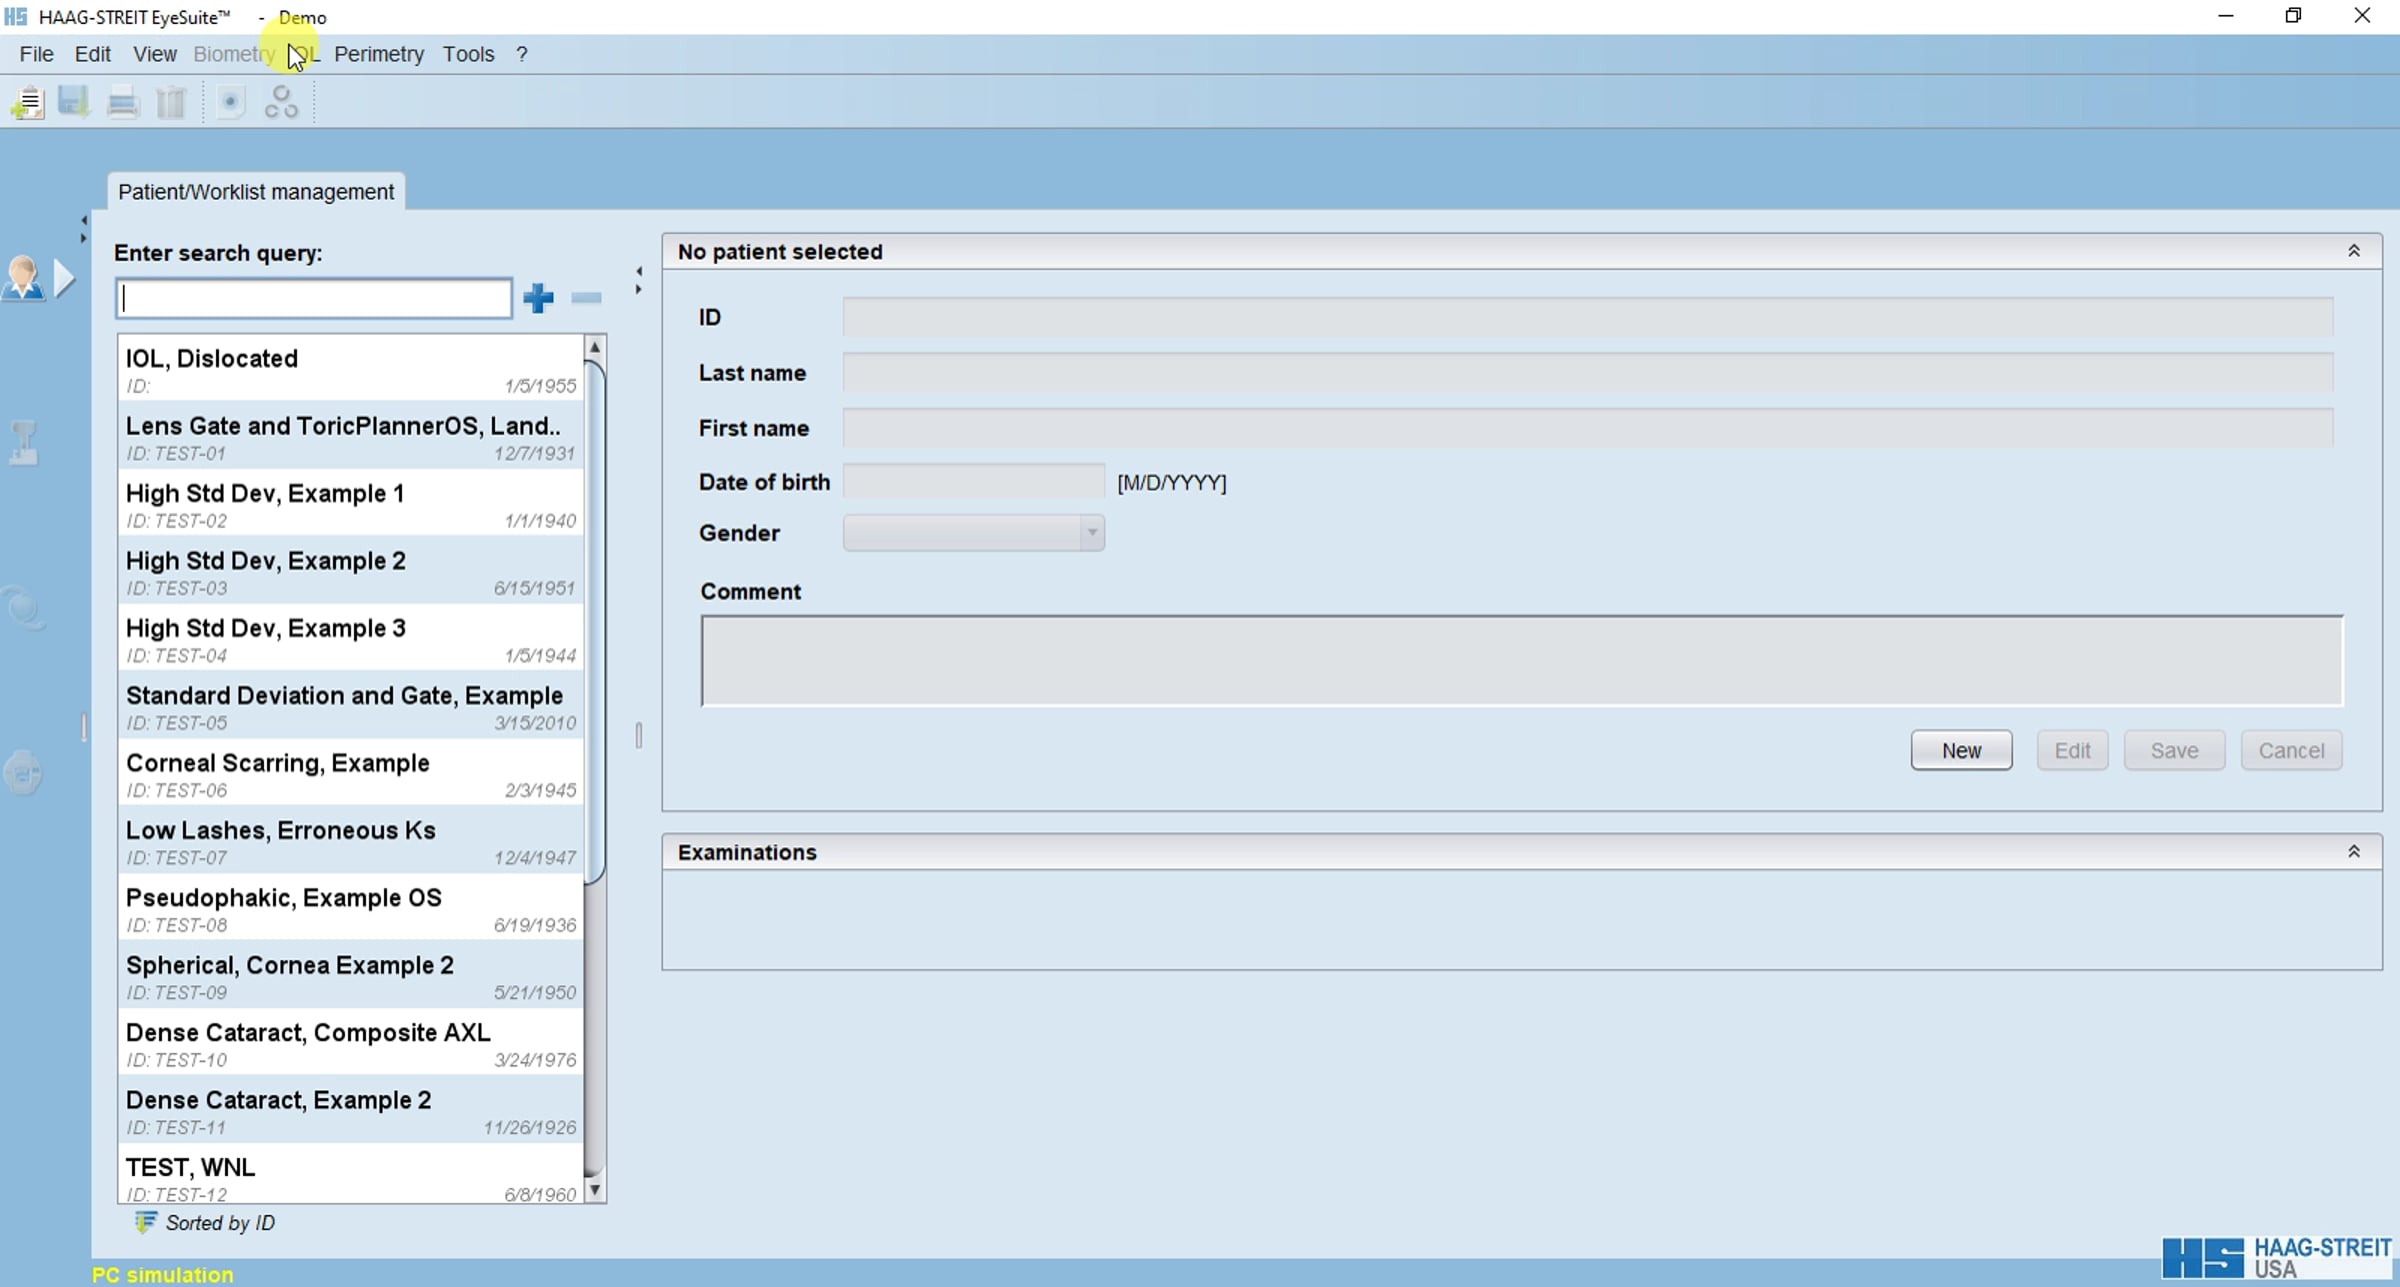Click the patient list scroll down arrow
Viewport: 2400px width, 1287px height.
[x=595, y=1190]
